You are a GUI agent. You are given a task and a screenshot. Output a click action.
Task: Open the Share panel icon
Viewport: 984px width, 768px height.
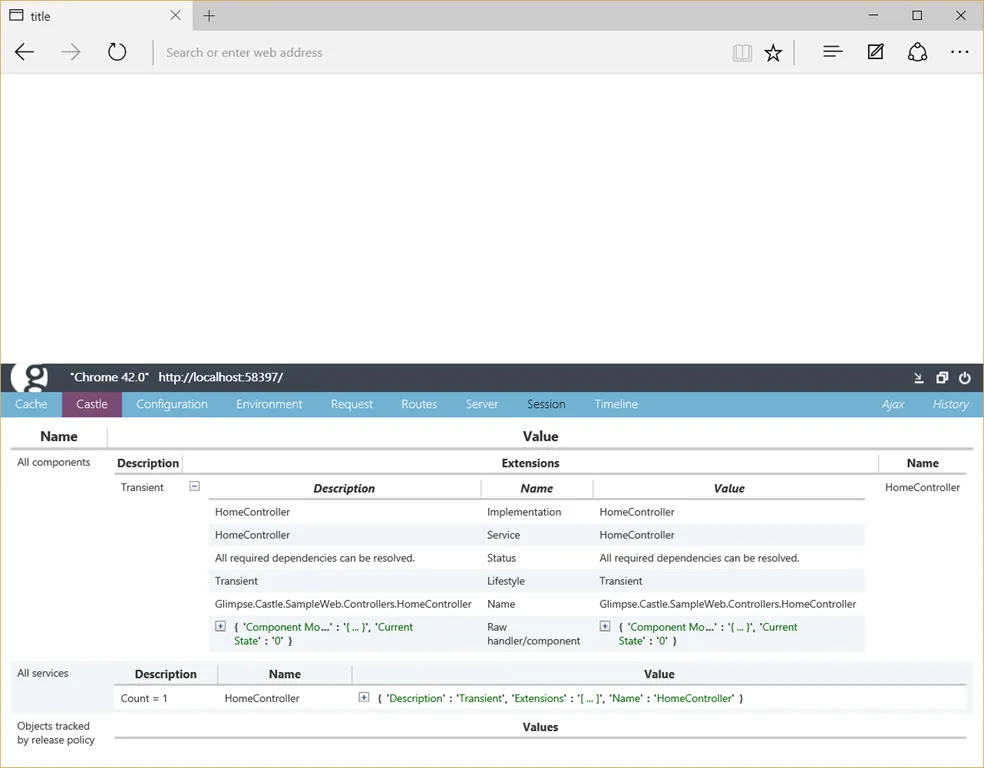coord(918,52)
